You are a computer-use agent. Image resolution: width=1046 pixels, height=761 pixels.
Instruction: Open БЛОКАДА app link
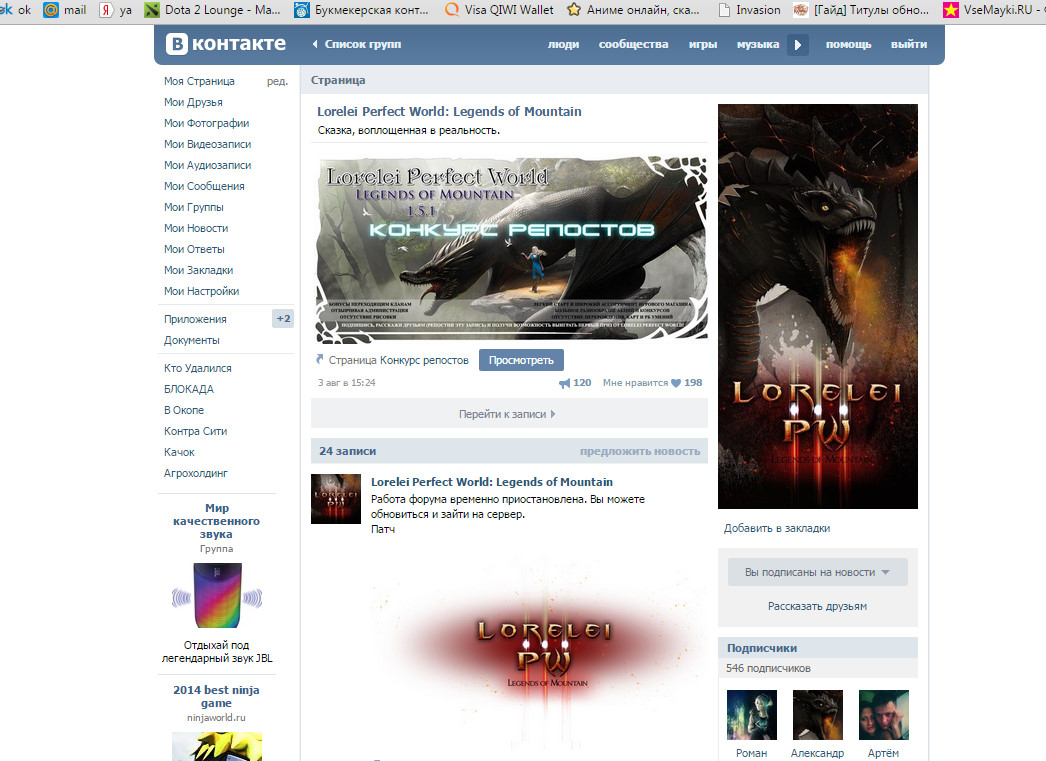click(189, 389)
